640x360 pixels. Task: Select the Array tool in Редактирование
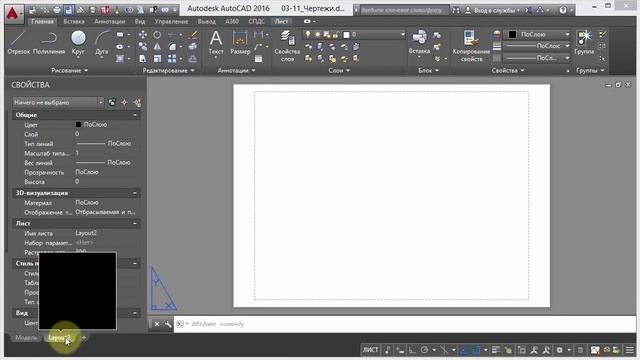tap(172, 59)
